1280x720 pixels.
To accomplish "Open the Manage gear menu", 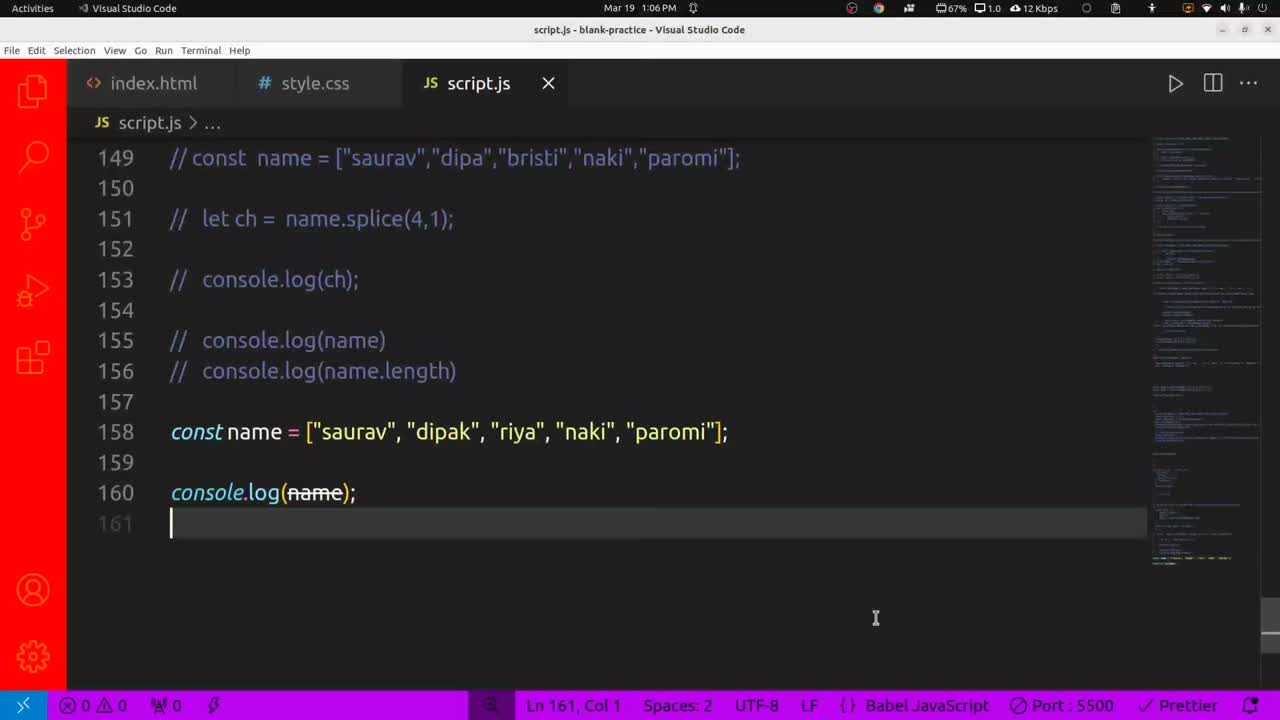I will click(x=33, y=656).
